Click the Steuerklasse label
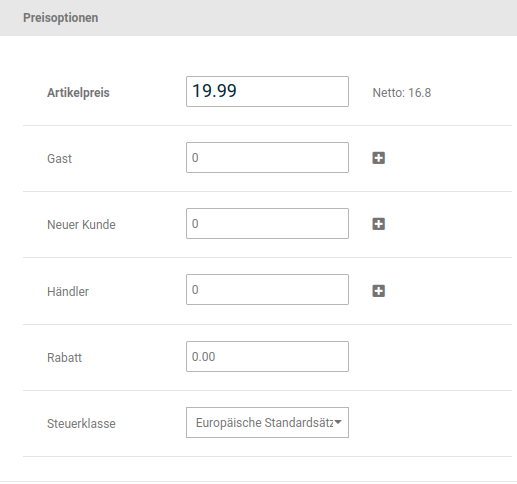 tap(81, 424)
